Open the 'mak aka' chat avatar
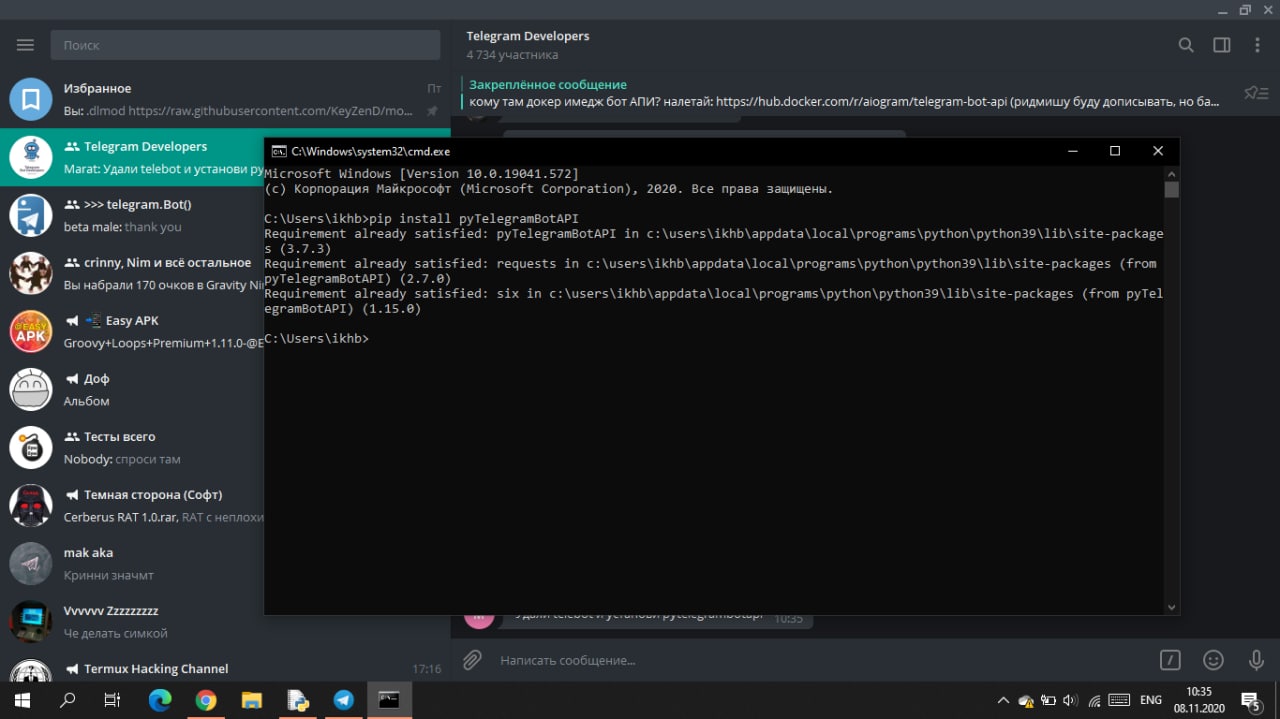 click(x=31, y=563)
